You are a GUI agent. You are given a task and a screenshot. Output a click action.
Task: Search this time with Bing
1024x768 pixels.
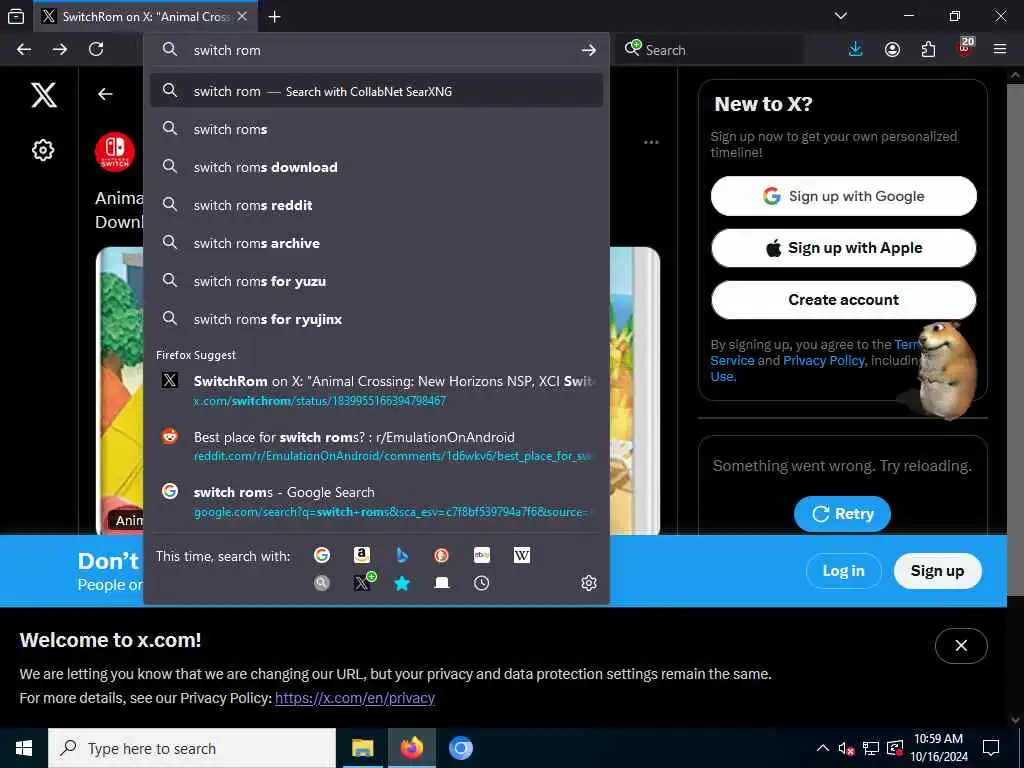point(402,555)
